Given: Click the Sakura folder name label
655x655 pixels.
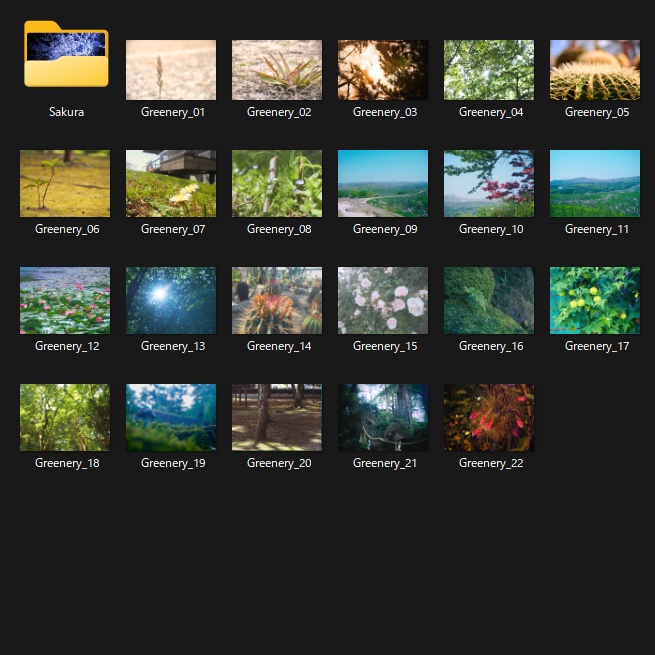Looking at the screenshot, I should click(x=66, y=112).
